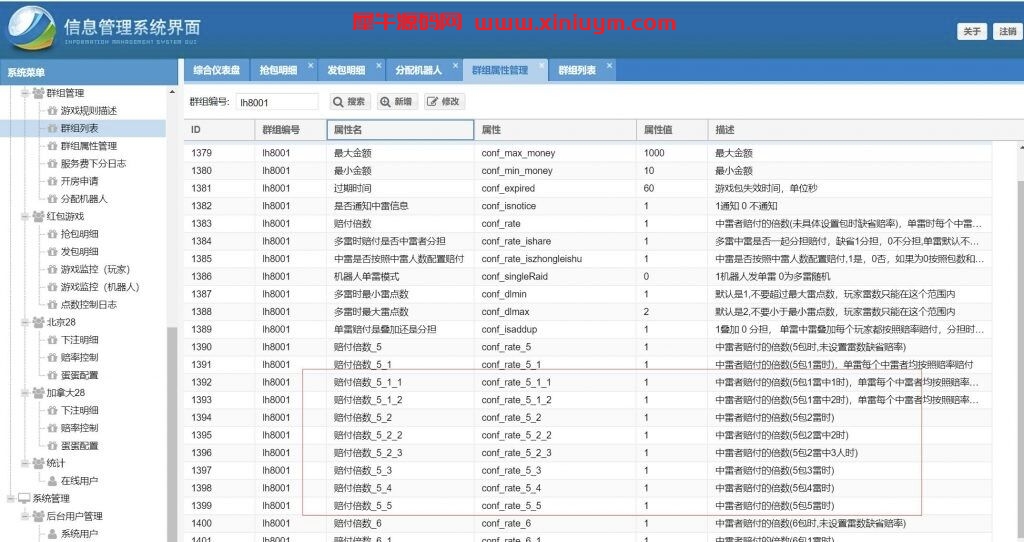
Task: Click the 注销 logout button
Action: click(1005, 31)
